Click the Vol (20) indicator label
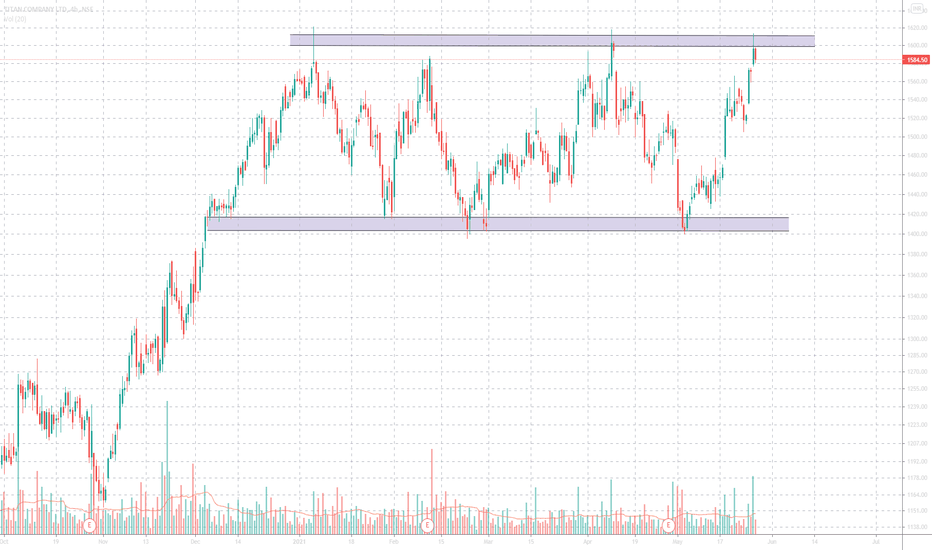The height and width of the screenshot is (550, 932). (x=14, y=19)
